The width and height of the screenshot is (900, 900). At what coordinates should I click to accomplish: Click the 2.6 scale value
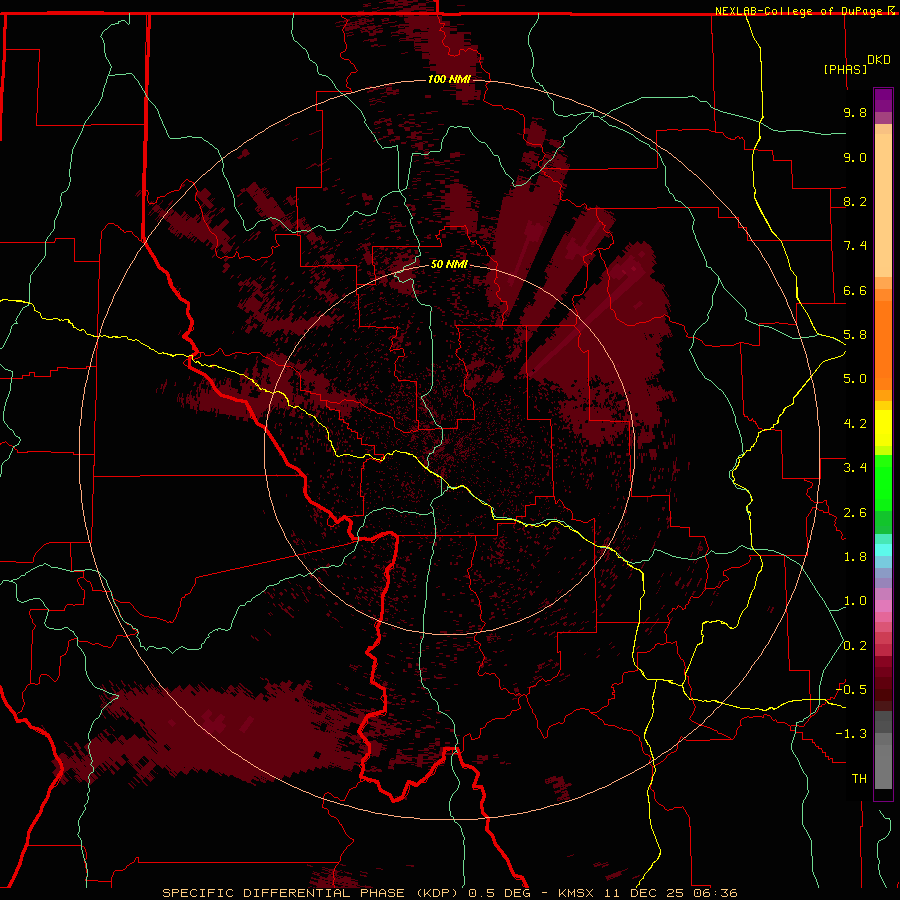tap(855, 513)
